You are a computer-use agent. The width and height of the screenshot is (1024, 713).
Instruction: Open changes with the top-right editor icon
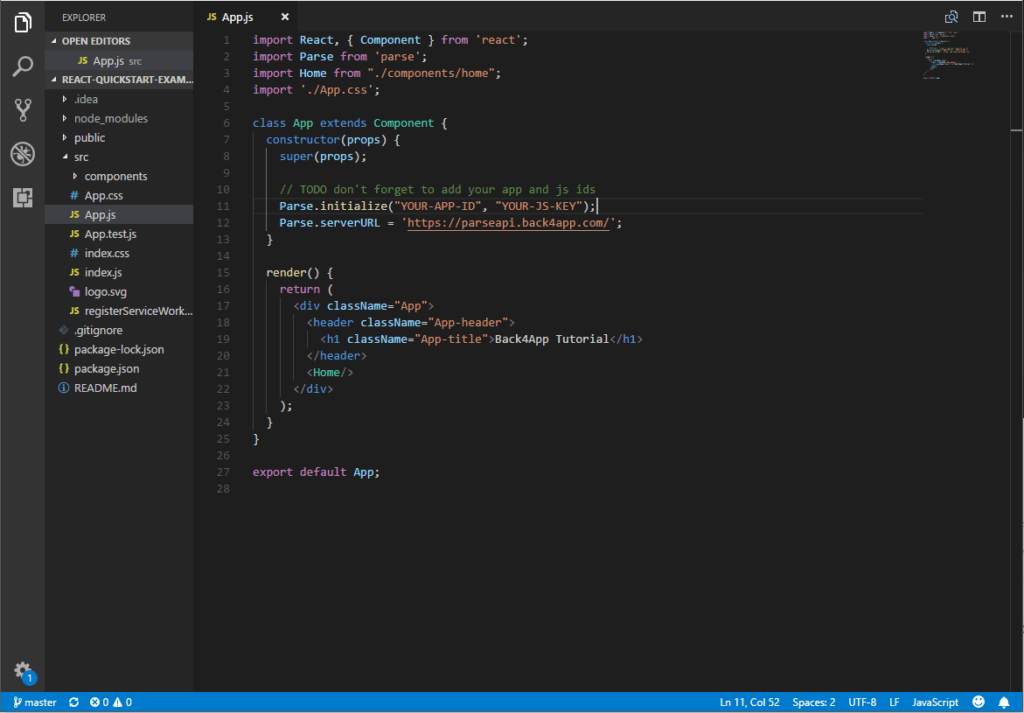[952, 17]
